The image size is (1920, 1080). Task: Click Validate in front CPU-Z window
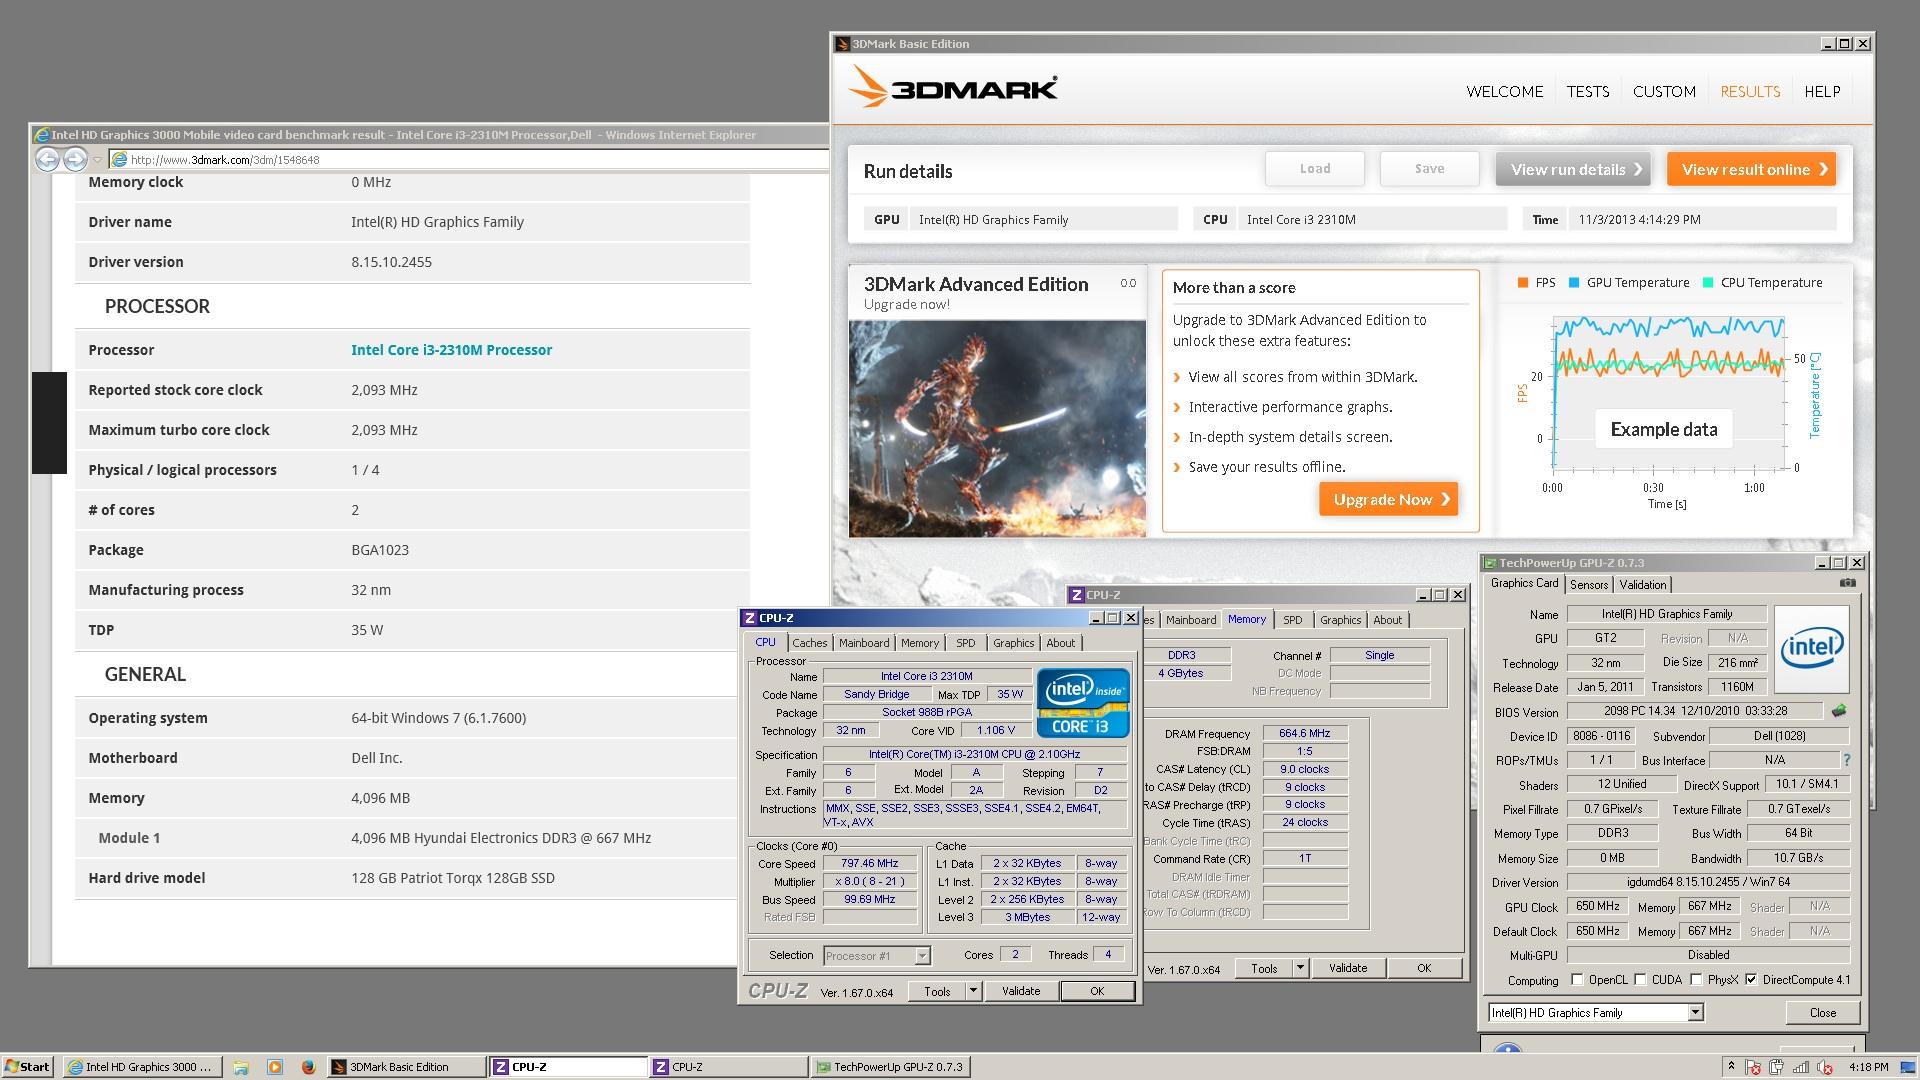tap(1020, 991)
